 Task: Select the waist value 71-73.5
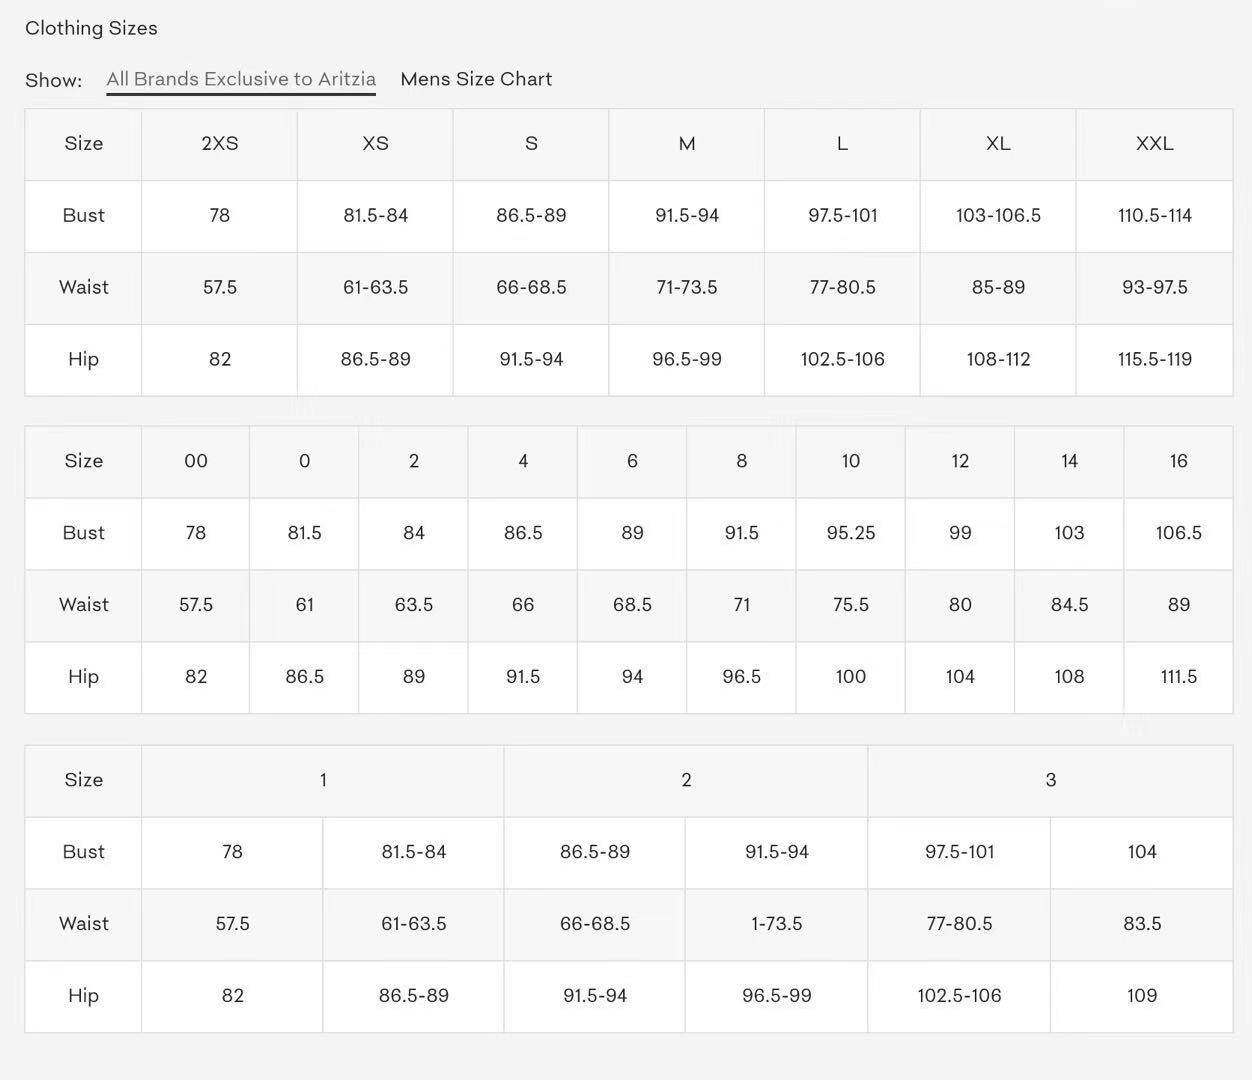tap(687, 287)
